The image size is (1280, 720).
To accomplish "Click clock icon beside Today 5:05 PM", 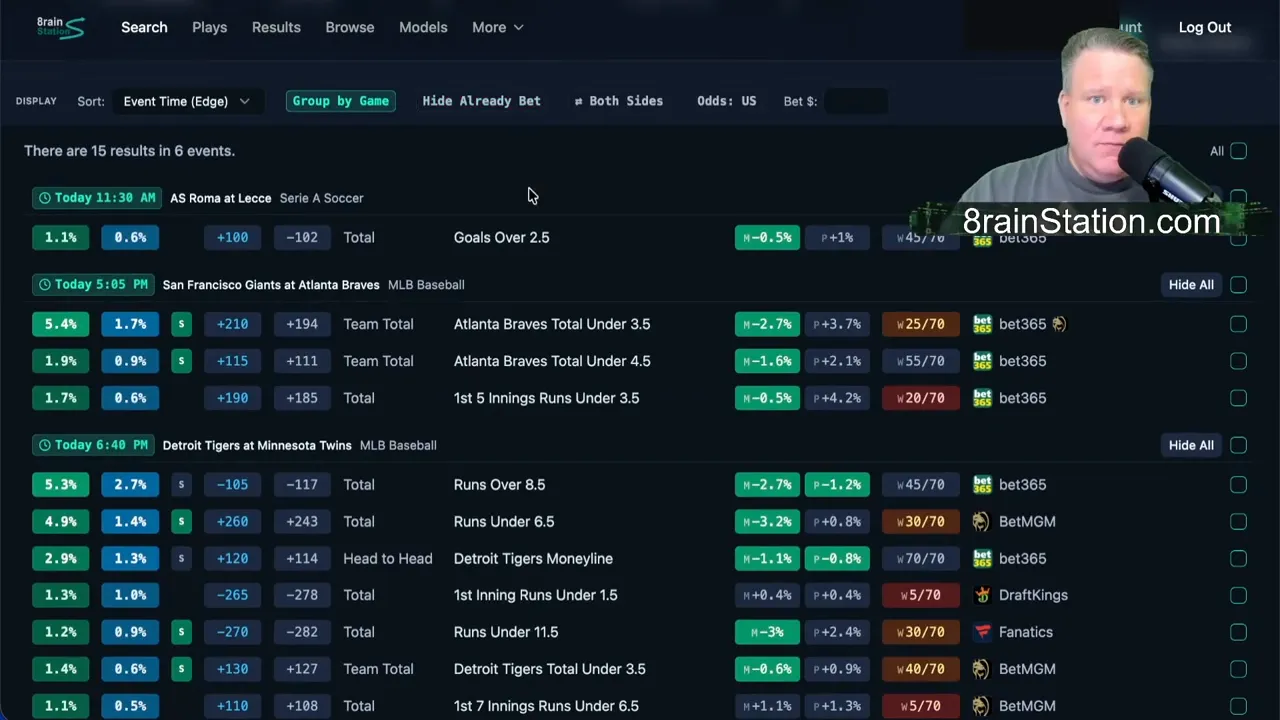I will 44,285.
